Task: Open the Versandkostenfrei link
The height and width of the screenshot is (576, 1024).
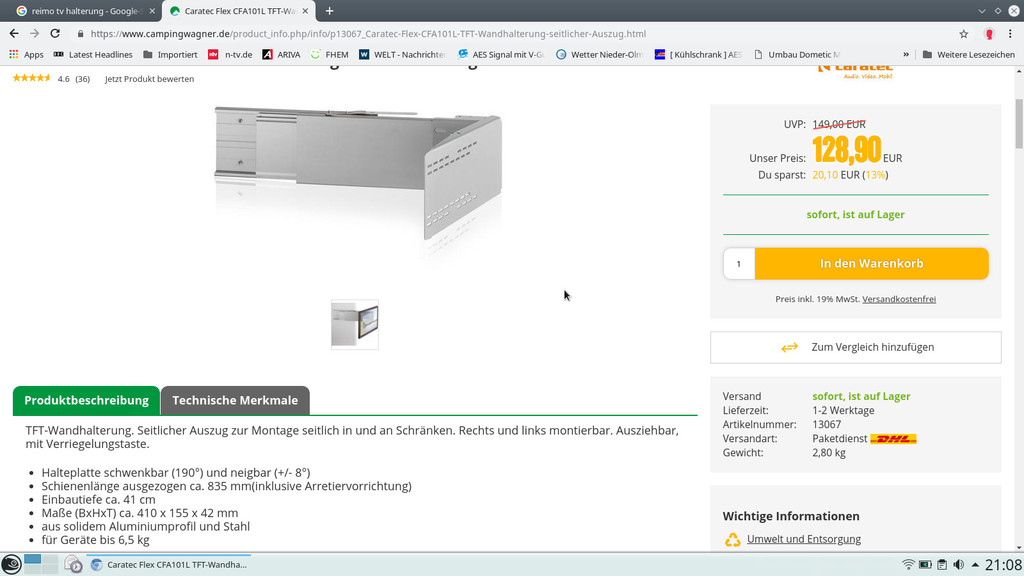Action: [x=899, y=299]
